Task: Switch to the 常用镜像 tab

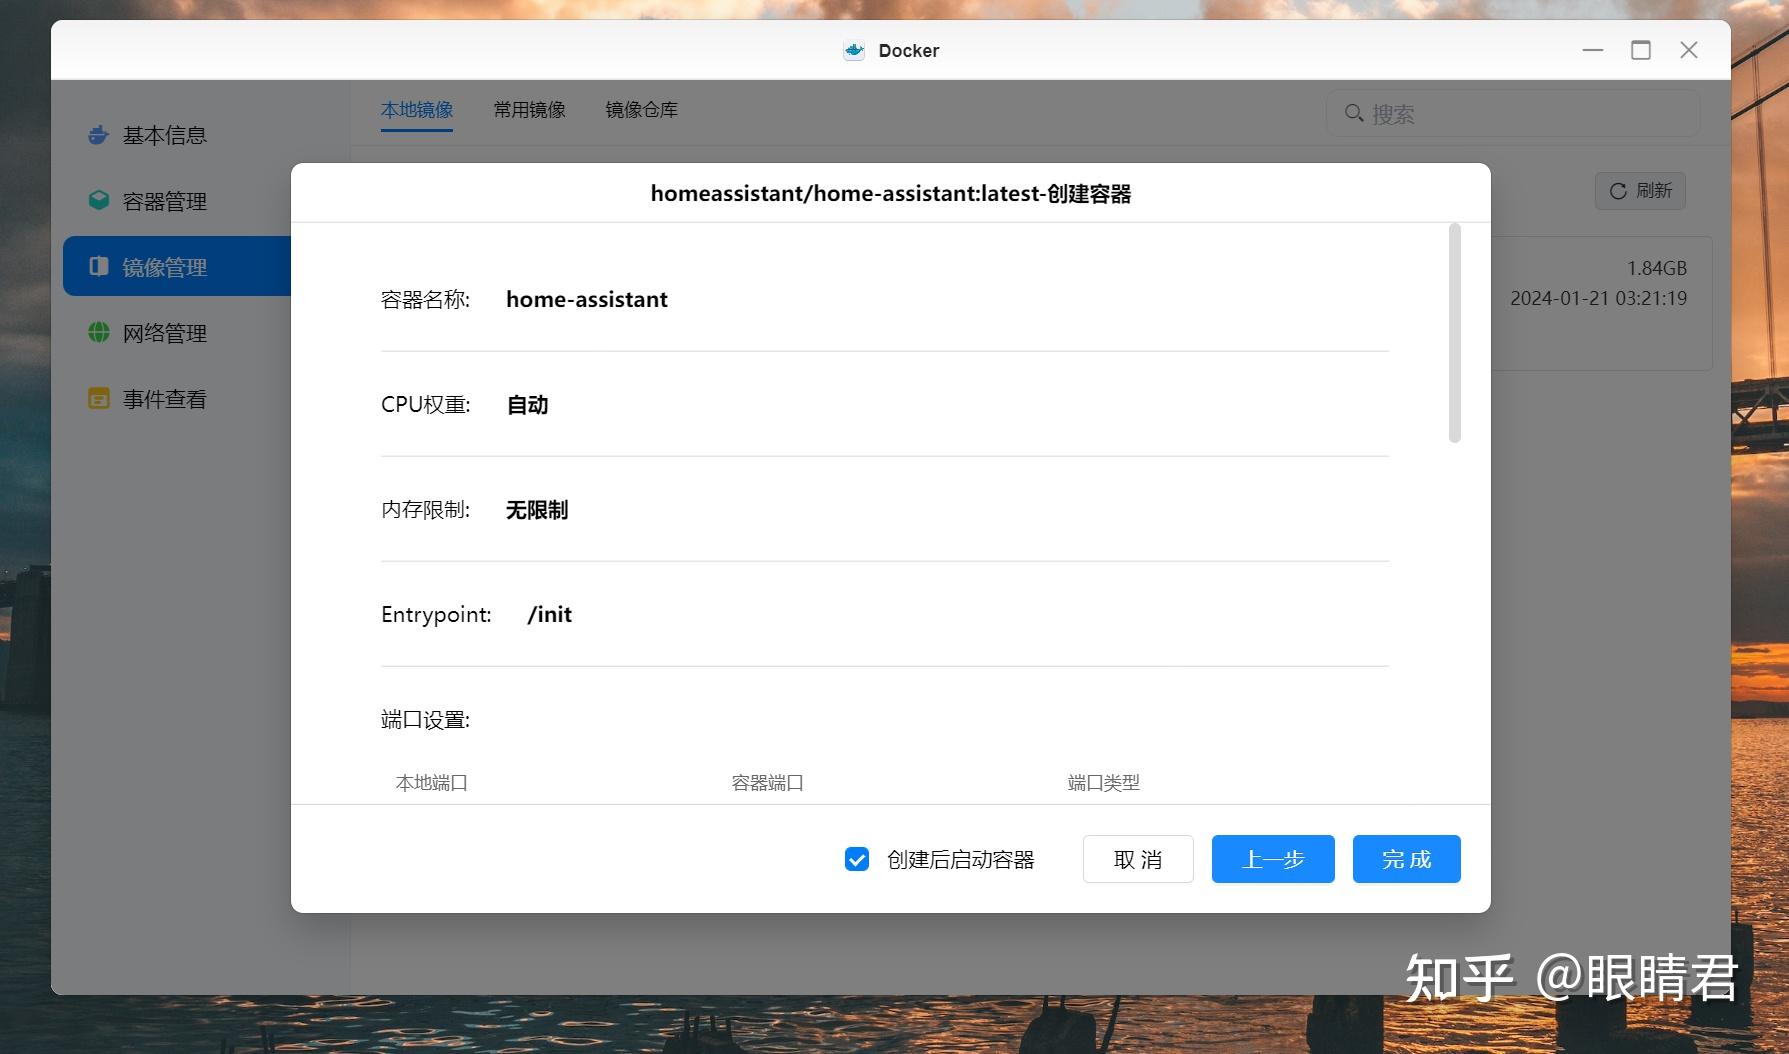Action: [x=528, y=110]
